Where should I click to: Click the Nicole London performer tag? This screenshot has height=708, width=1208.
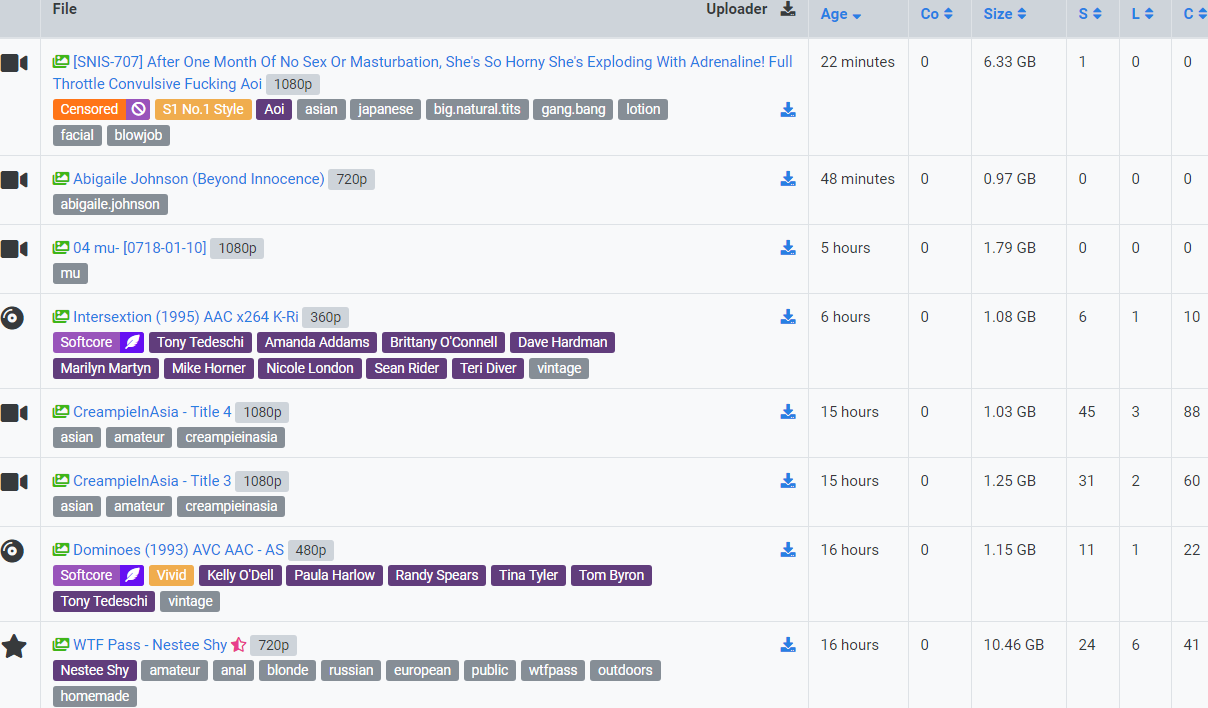310,369
